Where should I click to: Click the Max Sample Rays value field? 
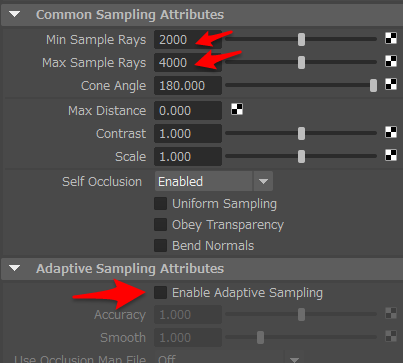click(188, 63)
